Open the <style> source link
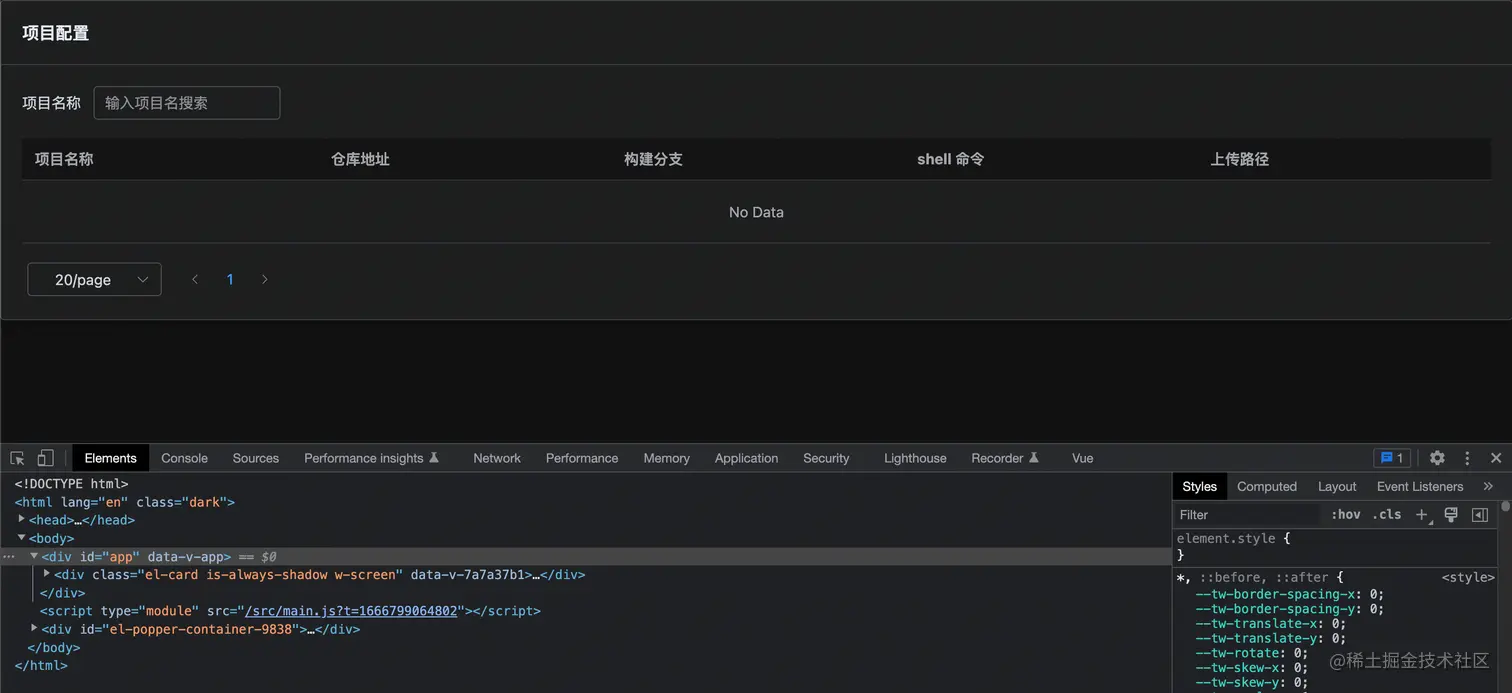Screen dimensions: 1512x693 click(1468, 577)
